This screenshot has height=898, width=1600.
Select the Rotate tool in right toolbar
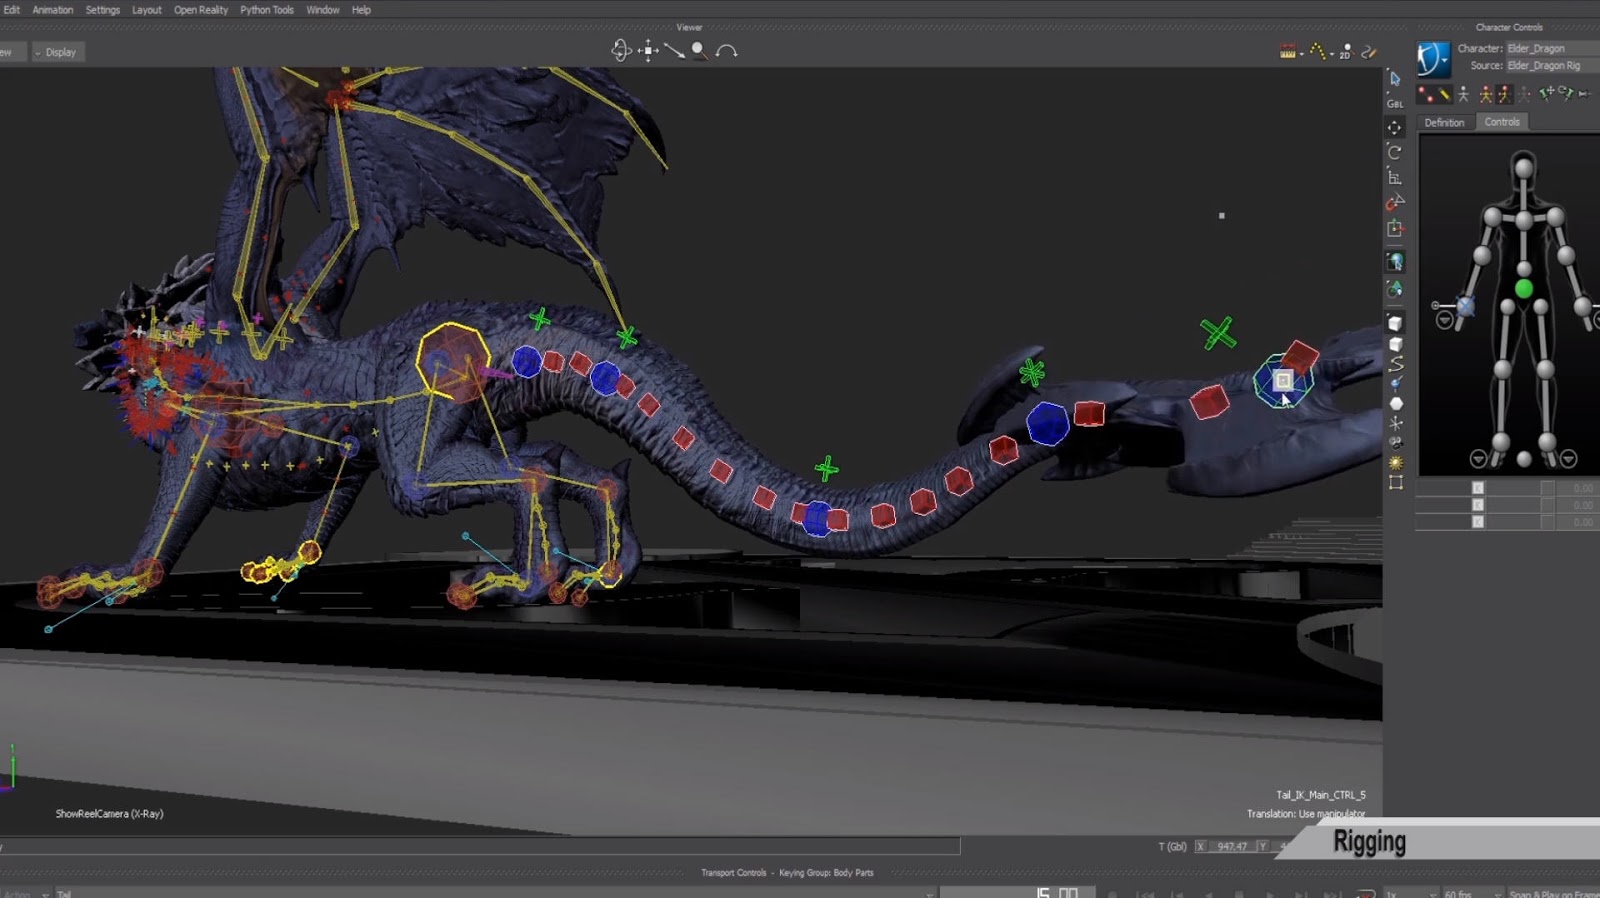tap(1395, 152)
